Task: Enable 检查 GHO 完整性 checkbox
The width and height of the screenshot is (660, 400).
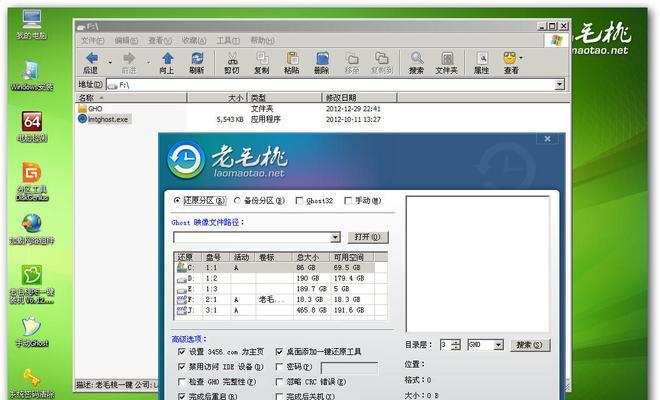Action: point(182,382)
